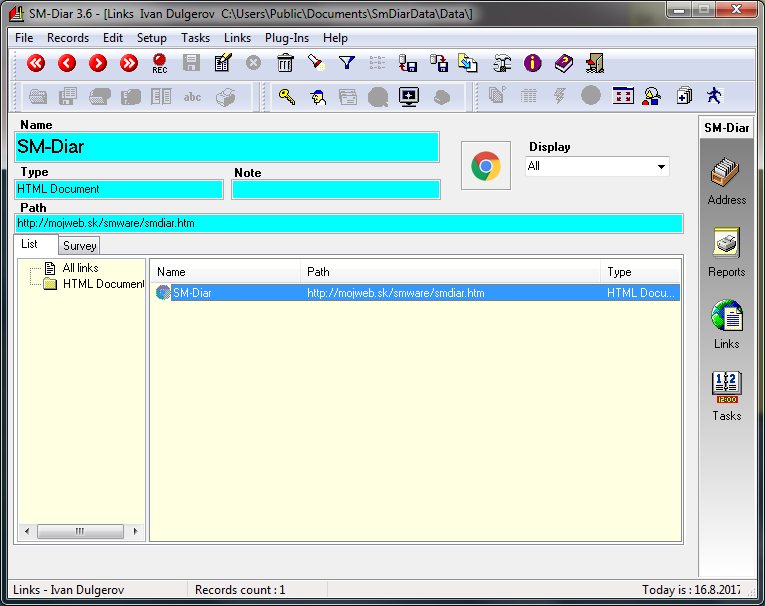The image size is (765, 606).
Task: Open search with flashlight icon
Action: click(316, 63)
